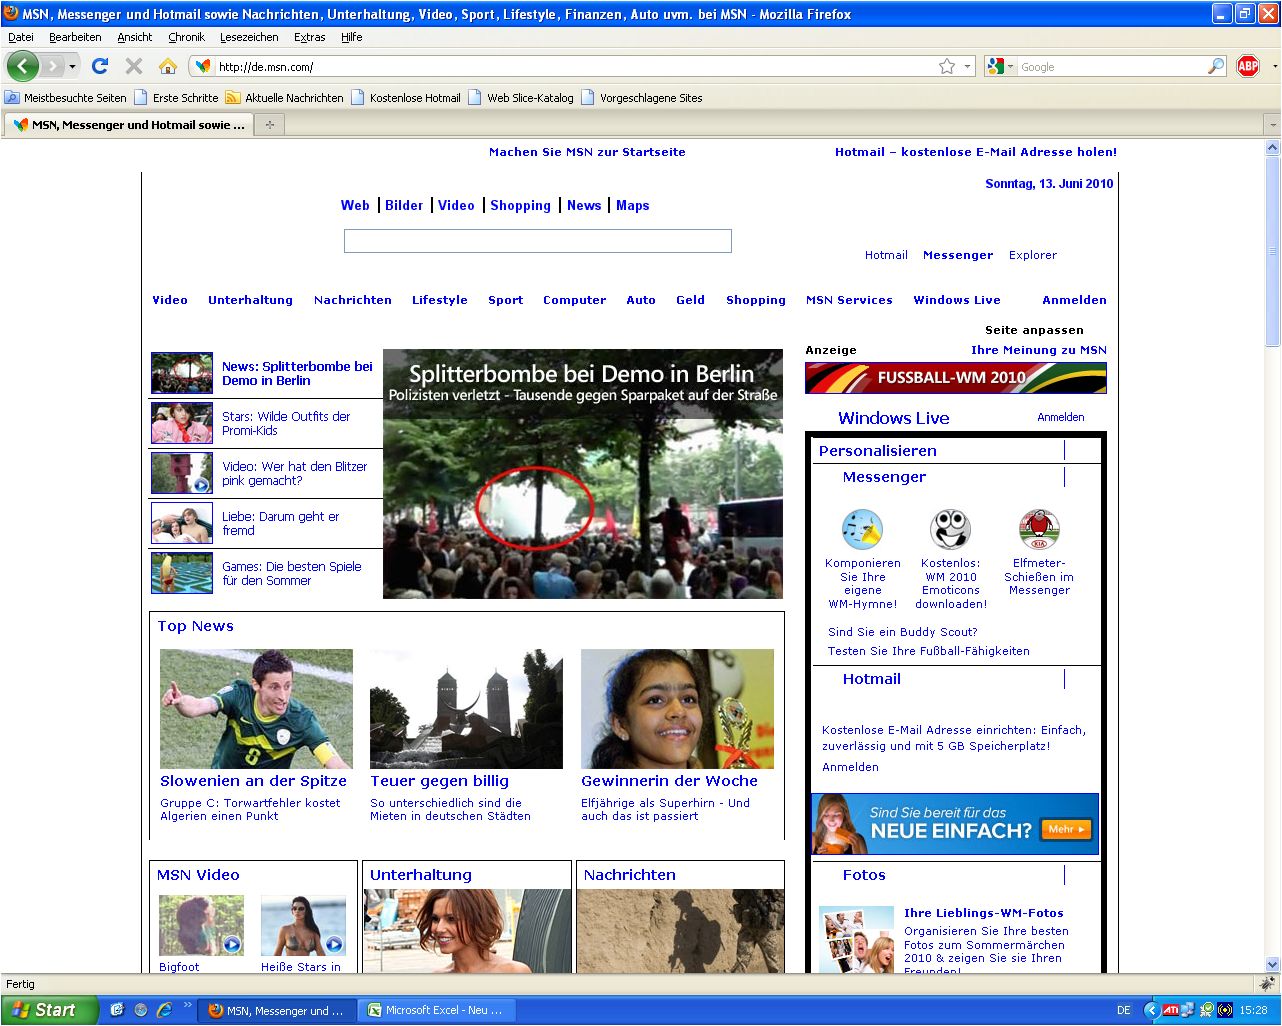The image size is (1282, 1026).
Task: Open the history dropdown next to back/forward
Action: [x=72, y=67]
